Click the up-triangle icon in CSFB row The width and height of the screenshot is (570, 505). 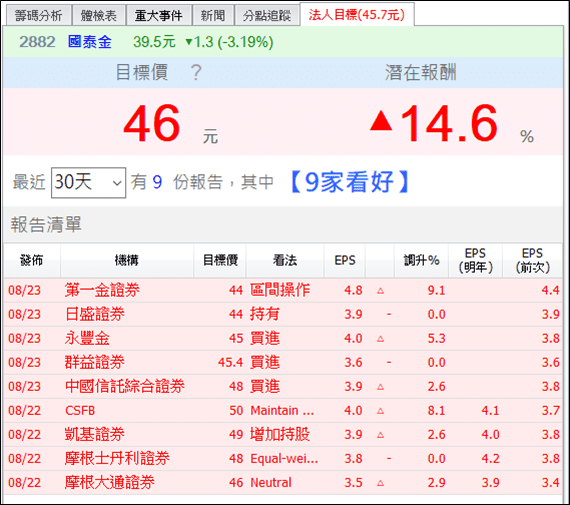coord(381,411)
